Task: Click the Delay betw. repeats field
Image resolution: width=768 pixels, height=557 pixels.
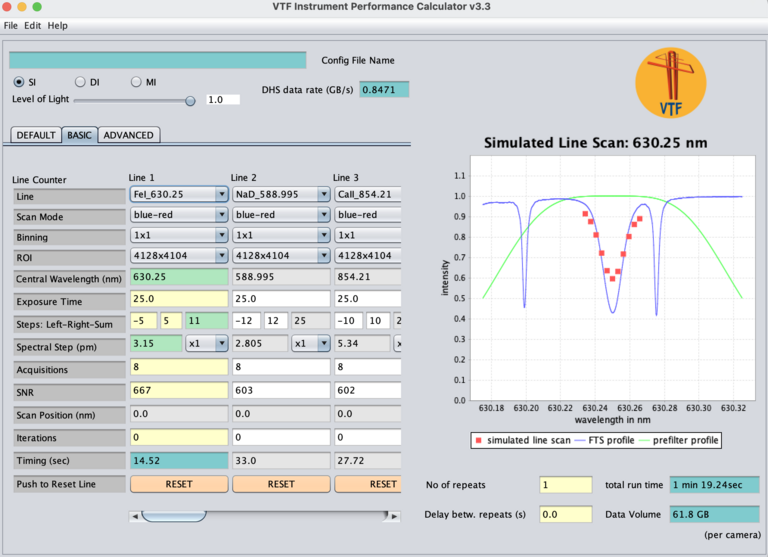Action: point(566,514)
